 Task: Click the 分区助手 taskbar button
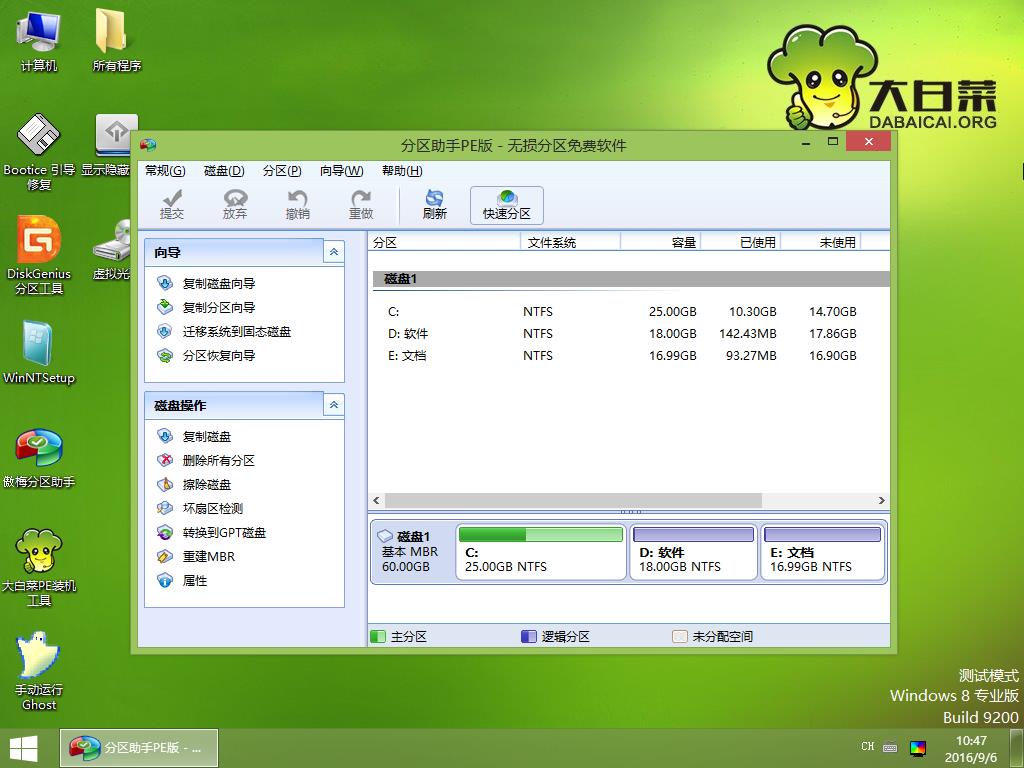(138, 747)
